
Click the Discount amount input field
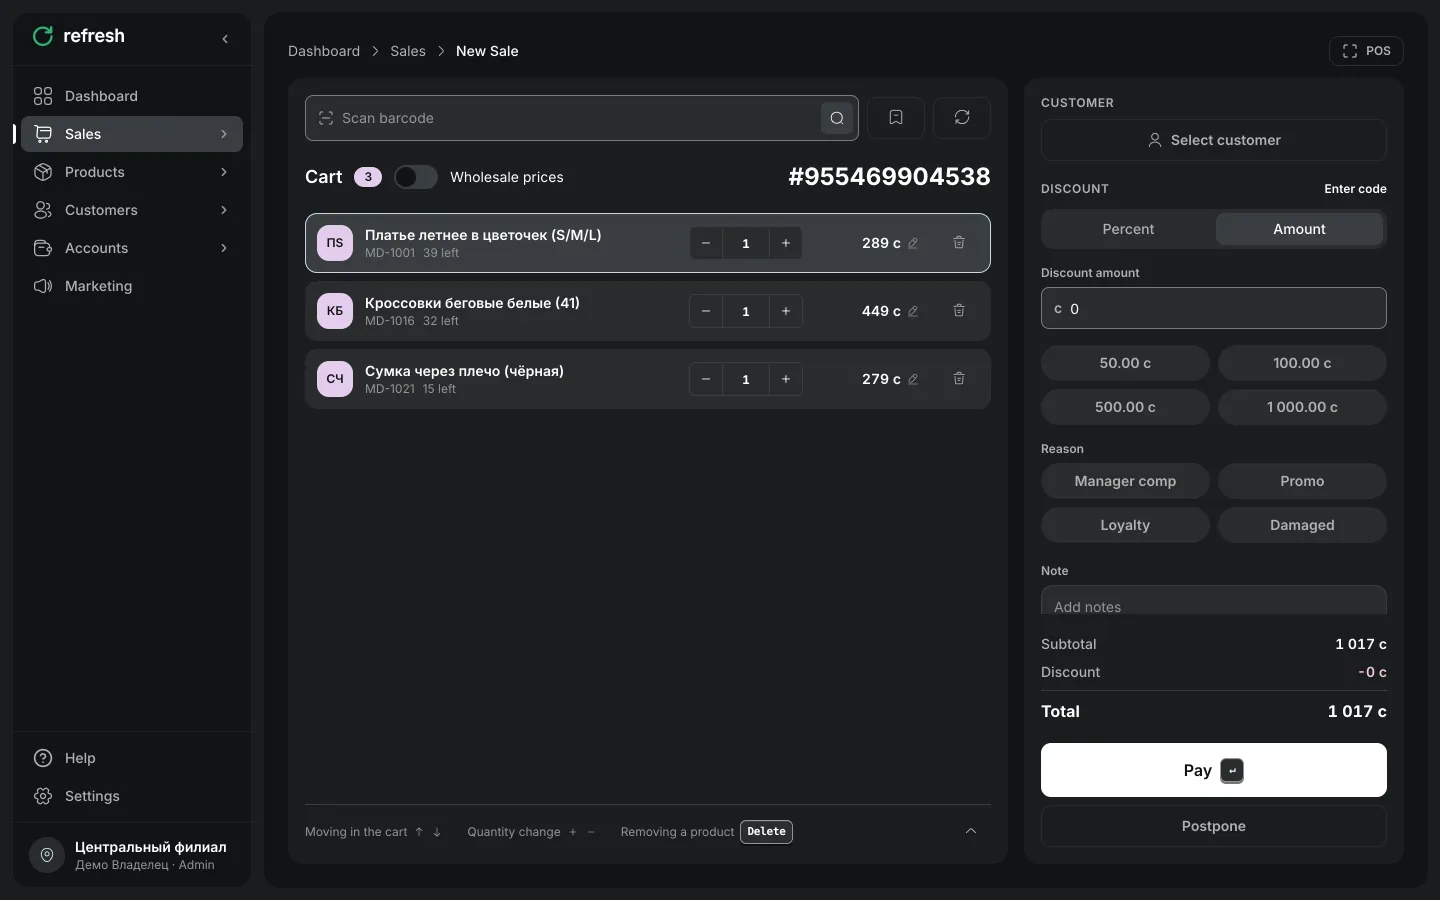[x=1214, y=308]
